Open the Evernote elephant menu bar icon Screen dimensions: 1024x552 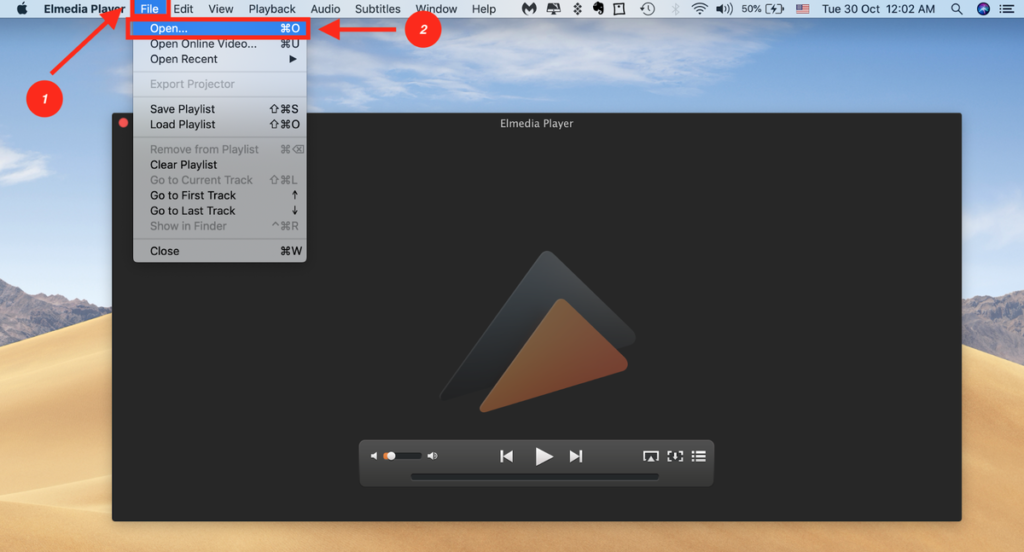coord(598,8)
